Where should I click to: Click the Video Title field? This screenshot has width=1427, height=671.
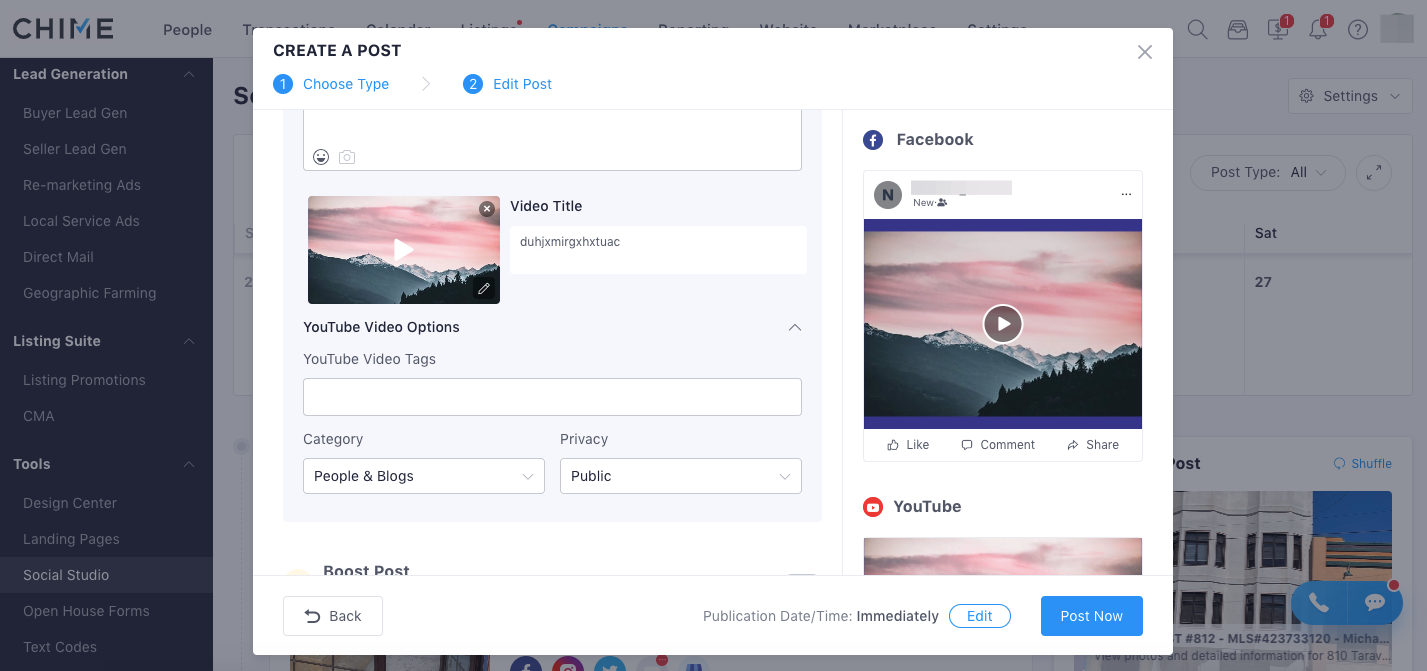point(658,249)
